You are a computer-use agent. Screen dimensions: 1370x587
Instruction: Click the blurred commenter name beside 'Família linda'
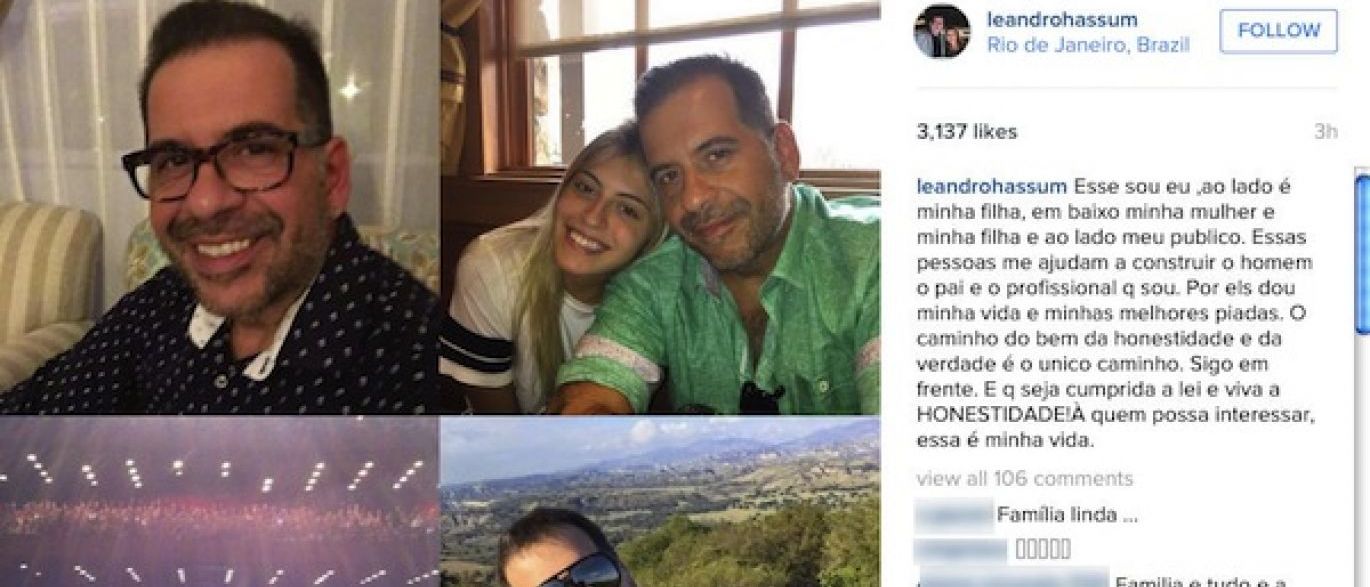[x=954, y=516]
